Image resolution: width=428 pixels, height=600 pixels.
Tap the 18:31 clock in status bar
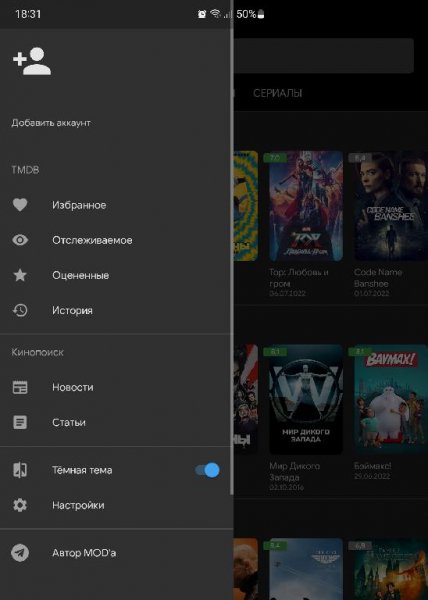point(28,14)
